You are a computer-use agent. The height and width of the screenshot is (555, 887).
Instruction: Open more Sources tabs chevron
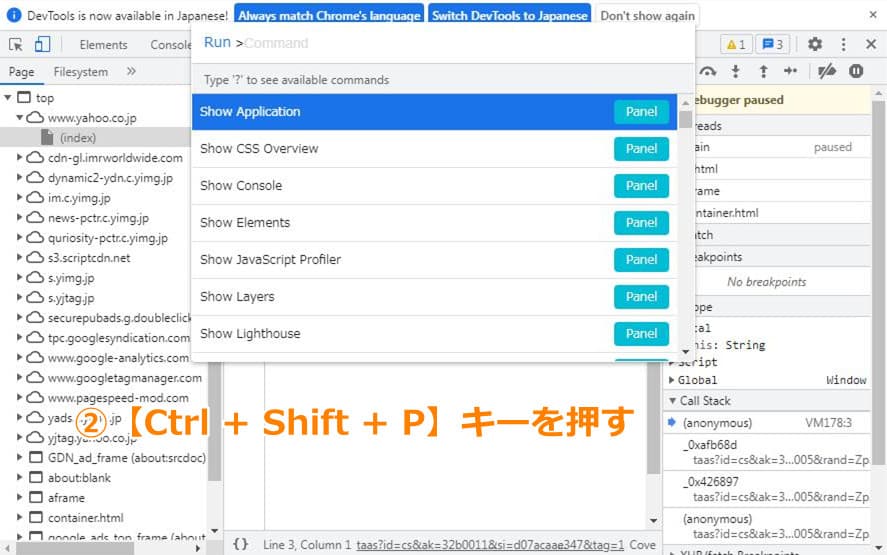tap(131, 71)
